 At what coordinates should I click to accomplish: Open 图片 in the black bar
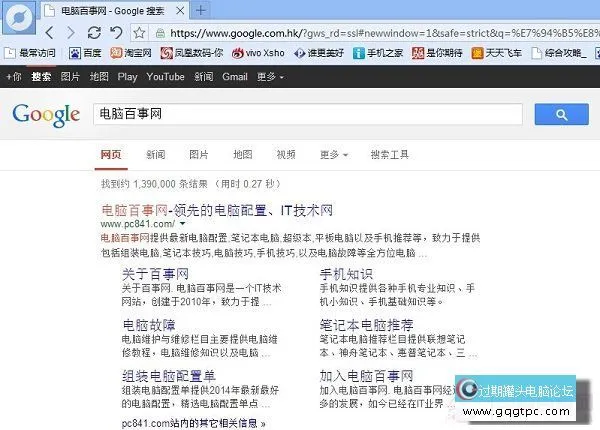[70, 77]
